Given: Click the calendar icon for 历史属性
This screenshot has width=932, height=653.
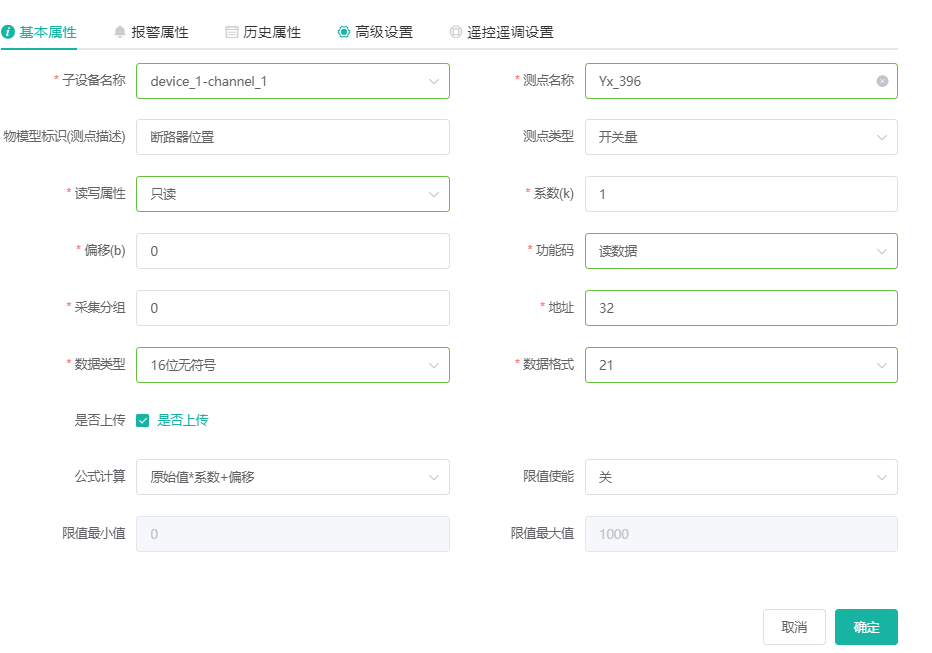Looking at the screenshot, I should (x=232, y=32).
